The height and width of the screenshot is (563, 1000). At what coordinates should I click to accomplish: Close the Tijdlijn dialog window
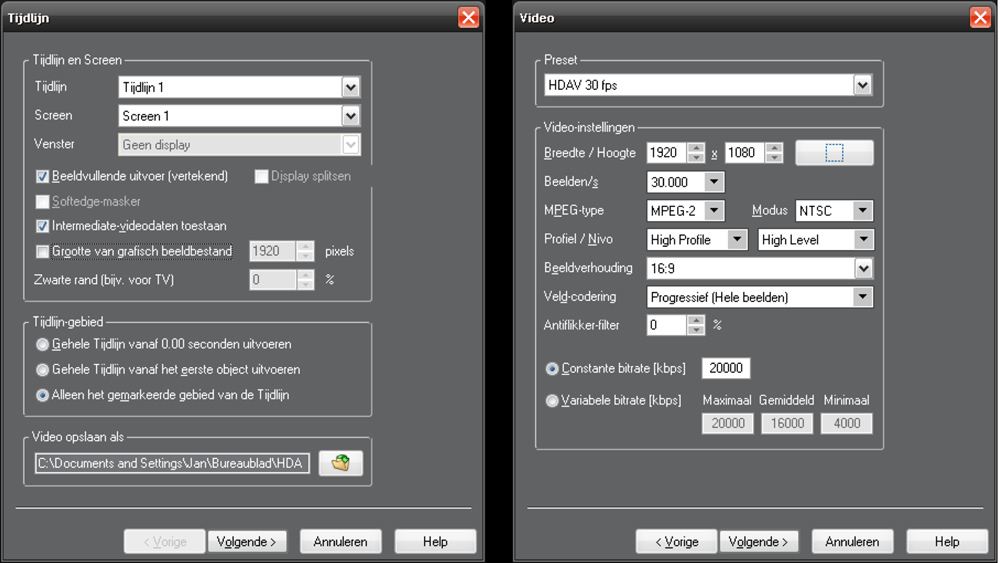click(468, 17)
